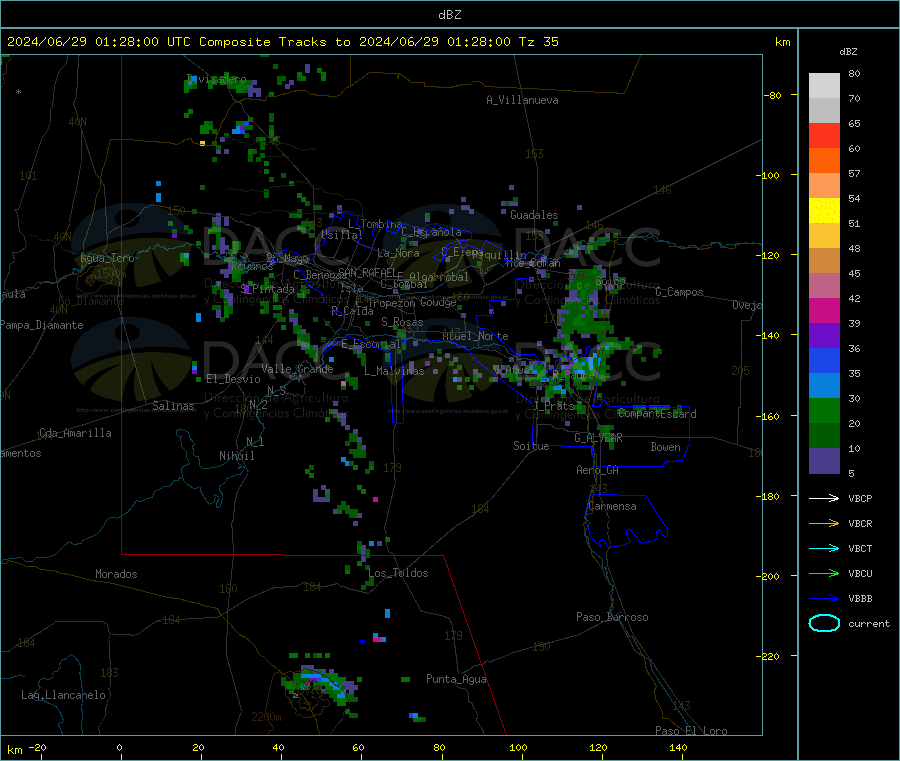This screenshot has height=761, width=900.
Task: Choose the slate 10–5 dBZ swatch
Action: point(824,461)
